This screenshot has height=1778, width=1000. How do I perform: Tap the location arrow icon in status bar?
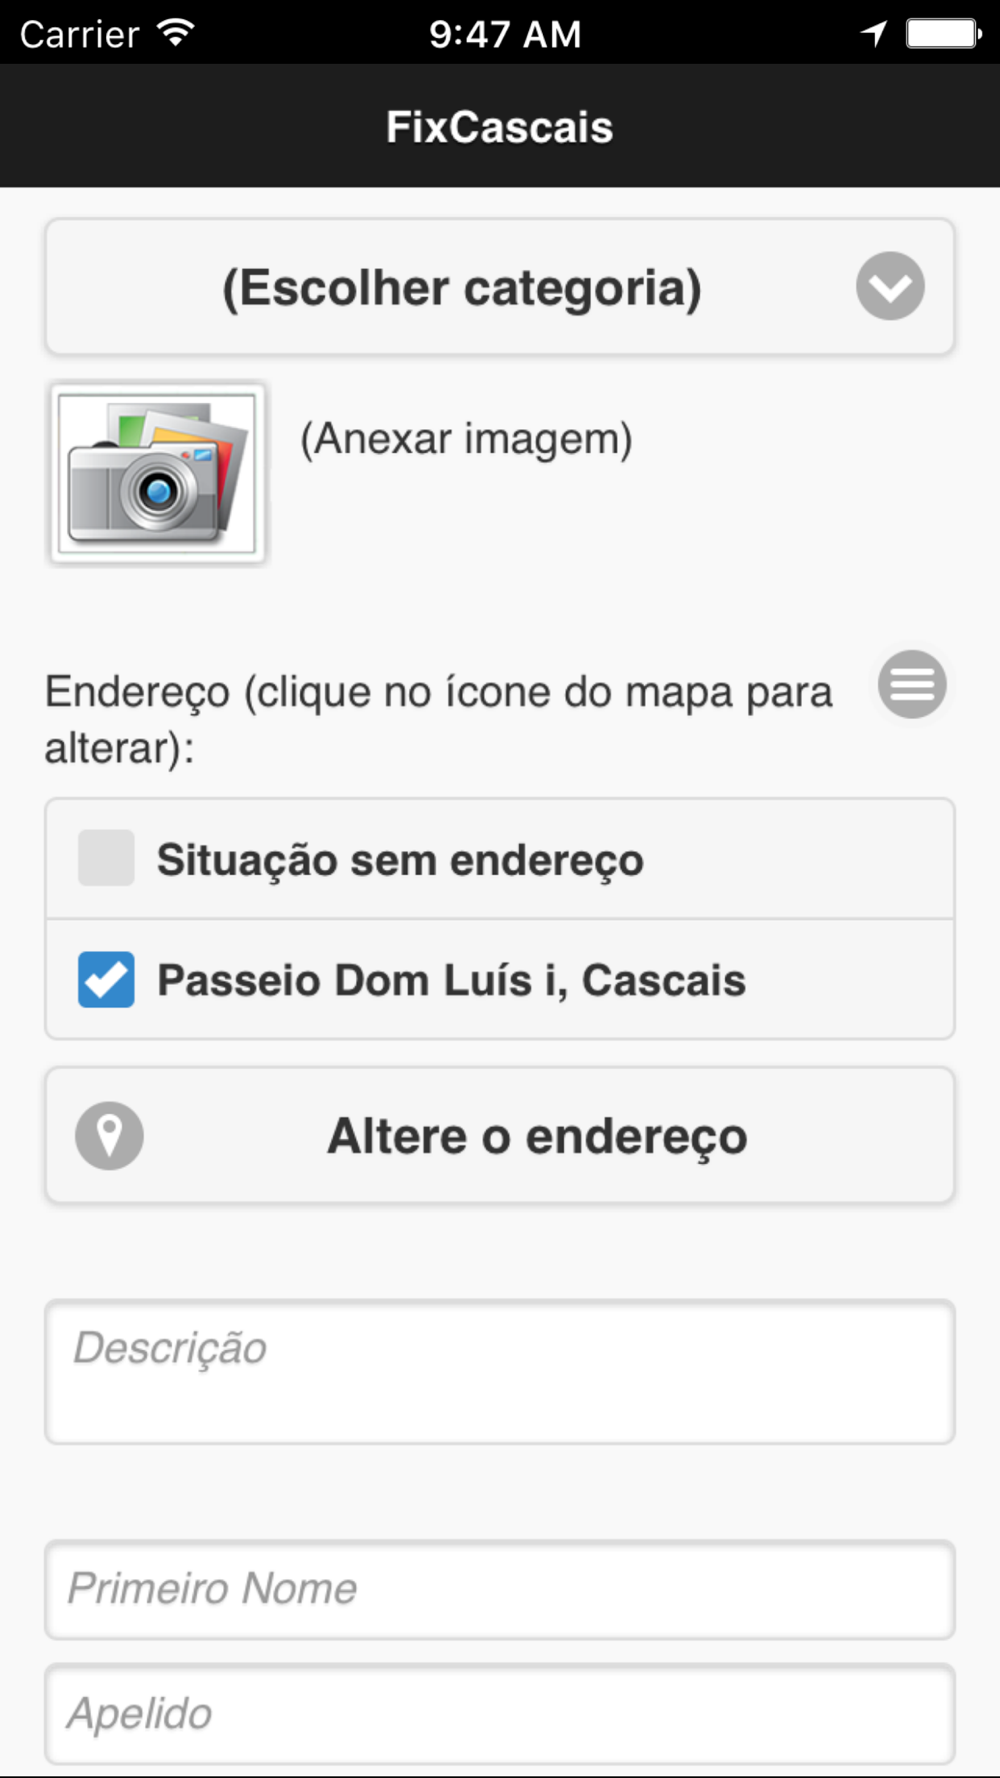[x=874, y=34]
